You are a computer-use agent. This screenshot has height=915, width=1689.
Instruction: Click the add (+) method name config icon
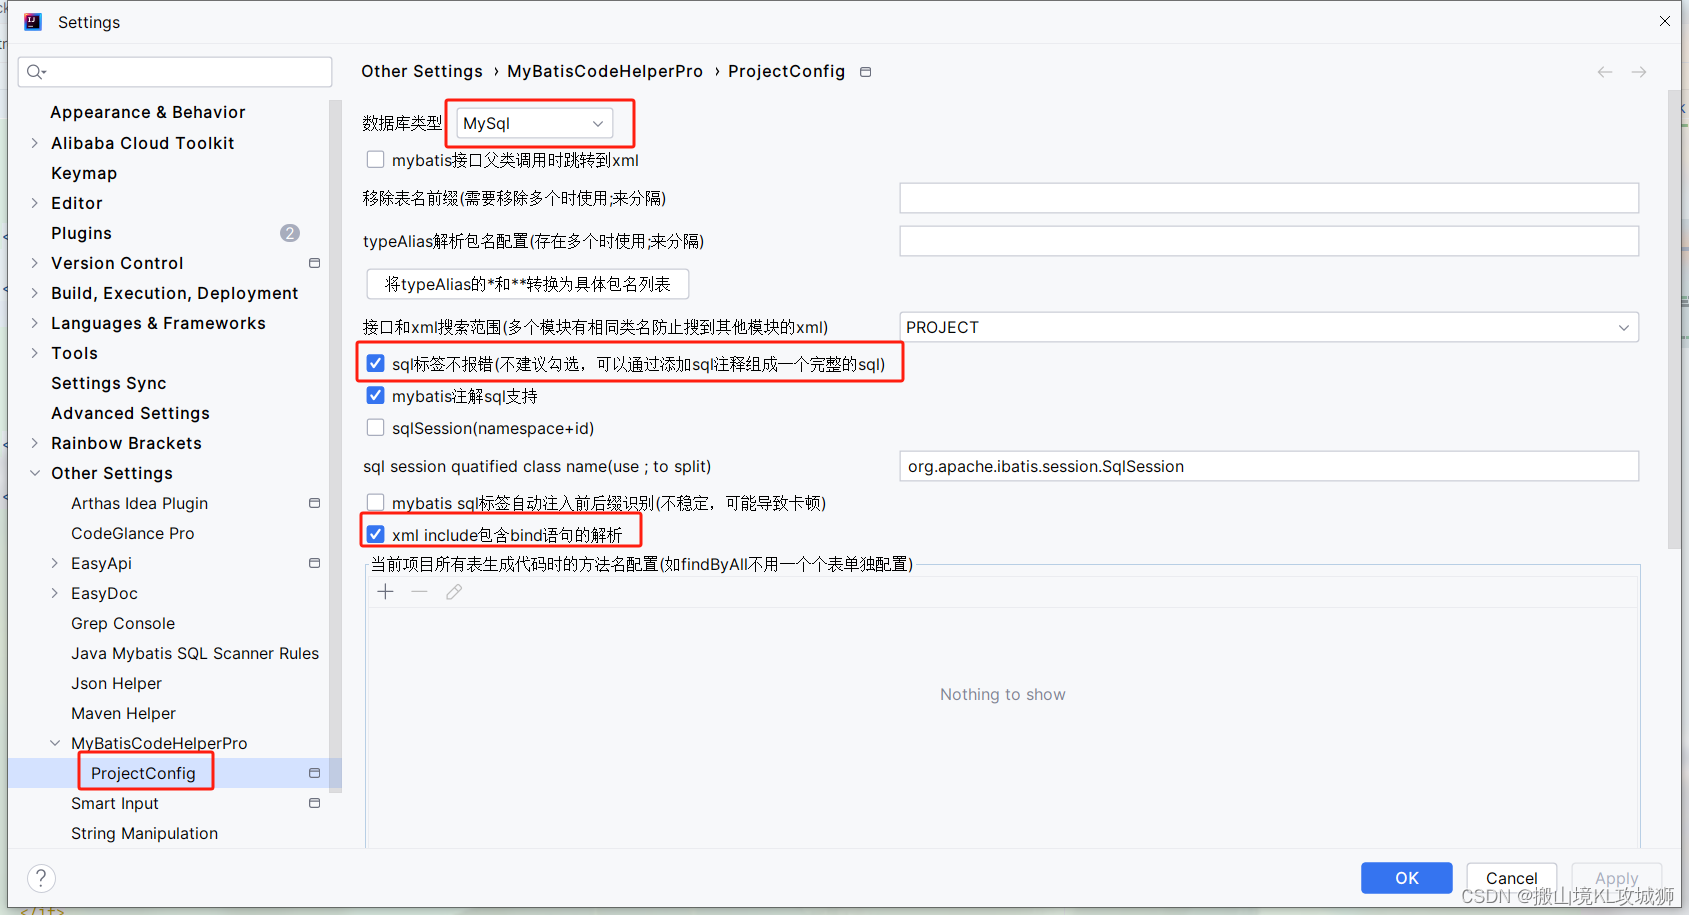(386, 592)
